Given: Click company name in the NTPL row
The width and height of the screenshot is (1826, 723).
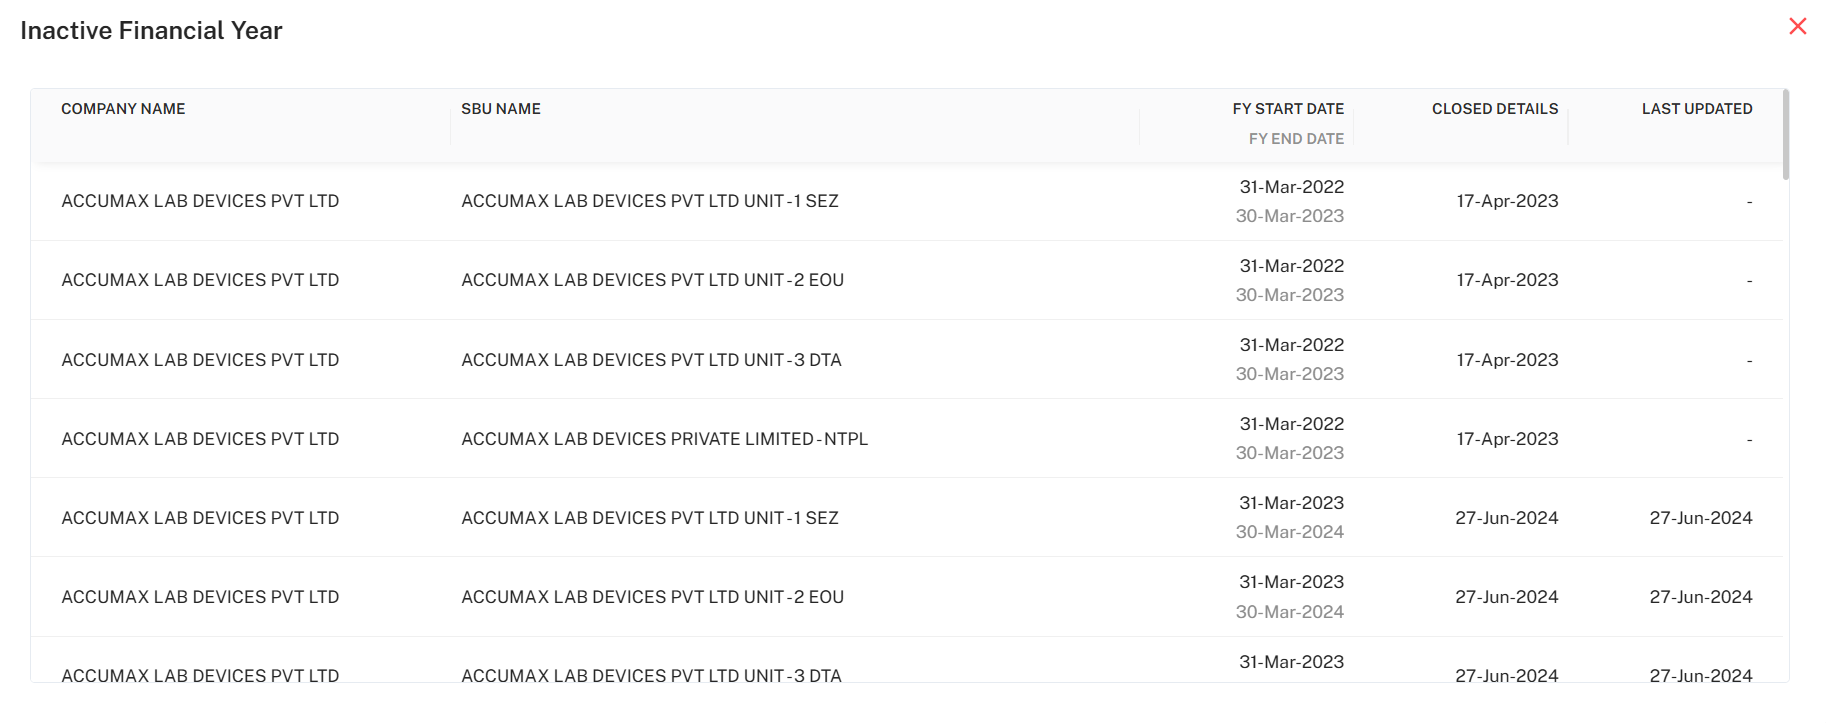Looking at the screenshot, I should click(200, 439).
